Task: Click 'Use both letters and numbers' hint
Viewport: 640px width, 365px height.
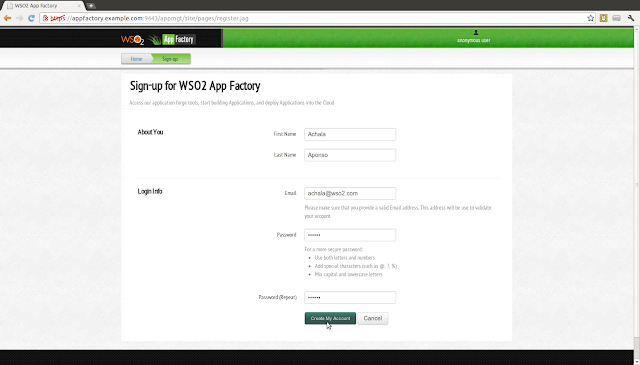Action: point(345,258)
